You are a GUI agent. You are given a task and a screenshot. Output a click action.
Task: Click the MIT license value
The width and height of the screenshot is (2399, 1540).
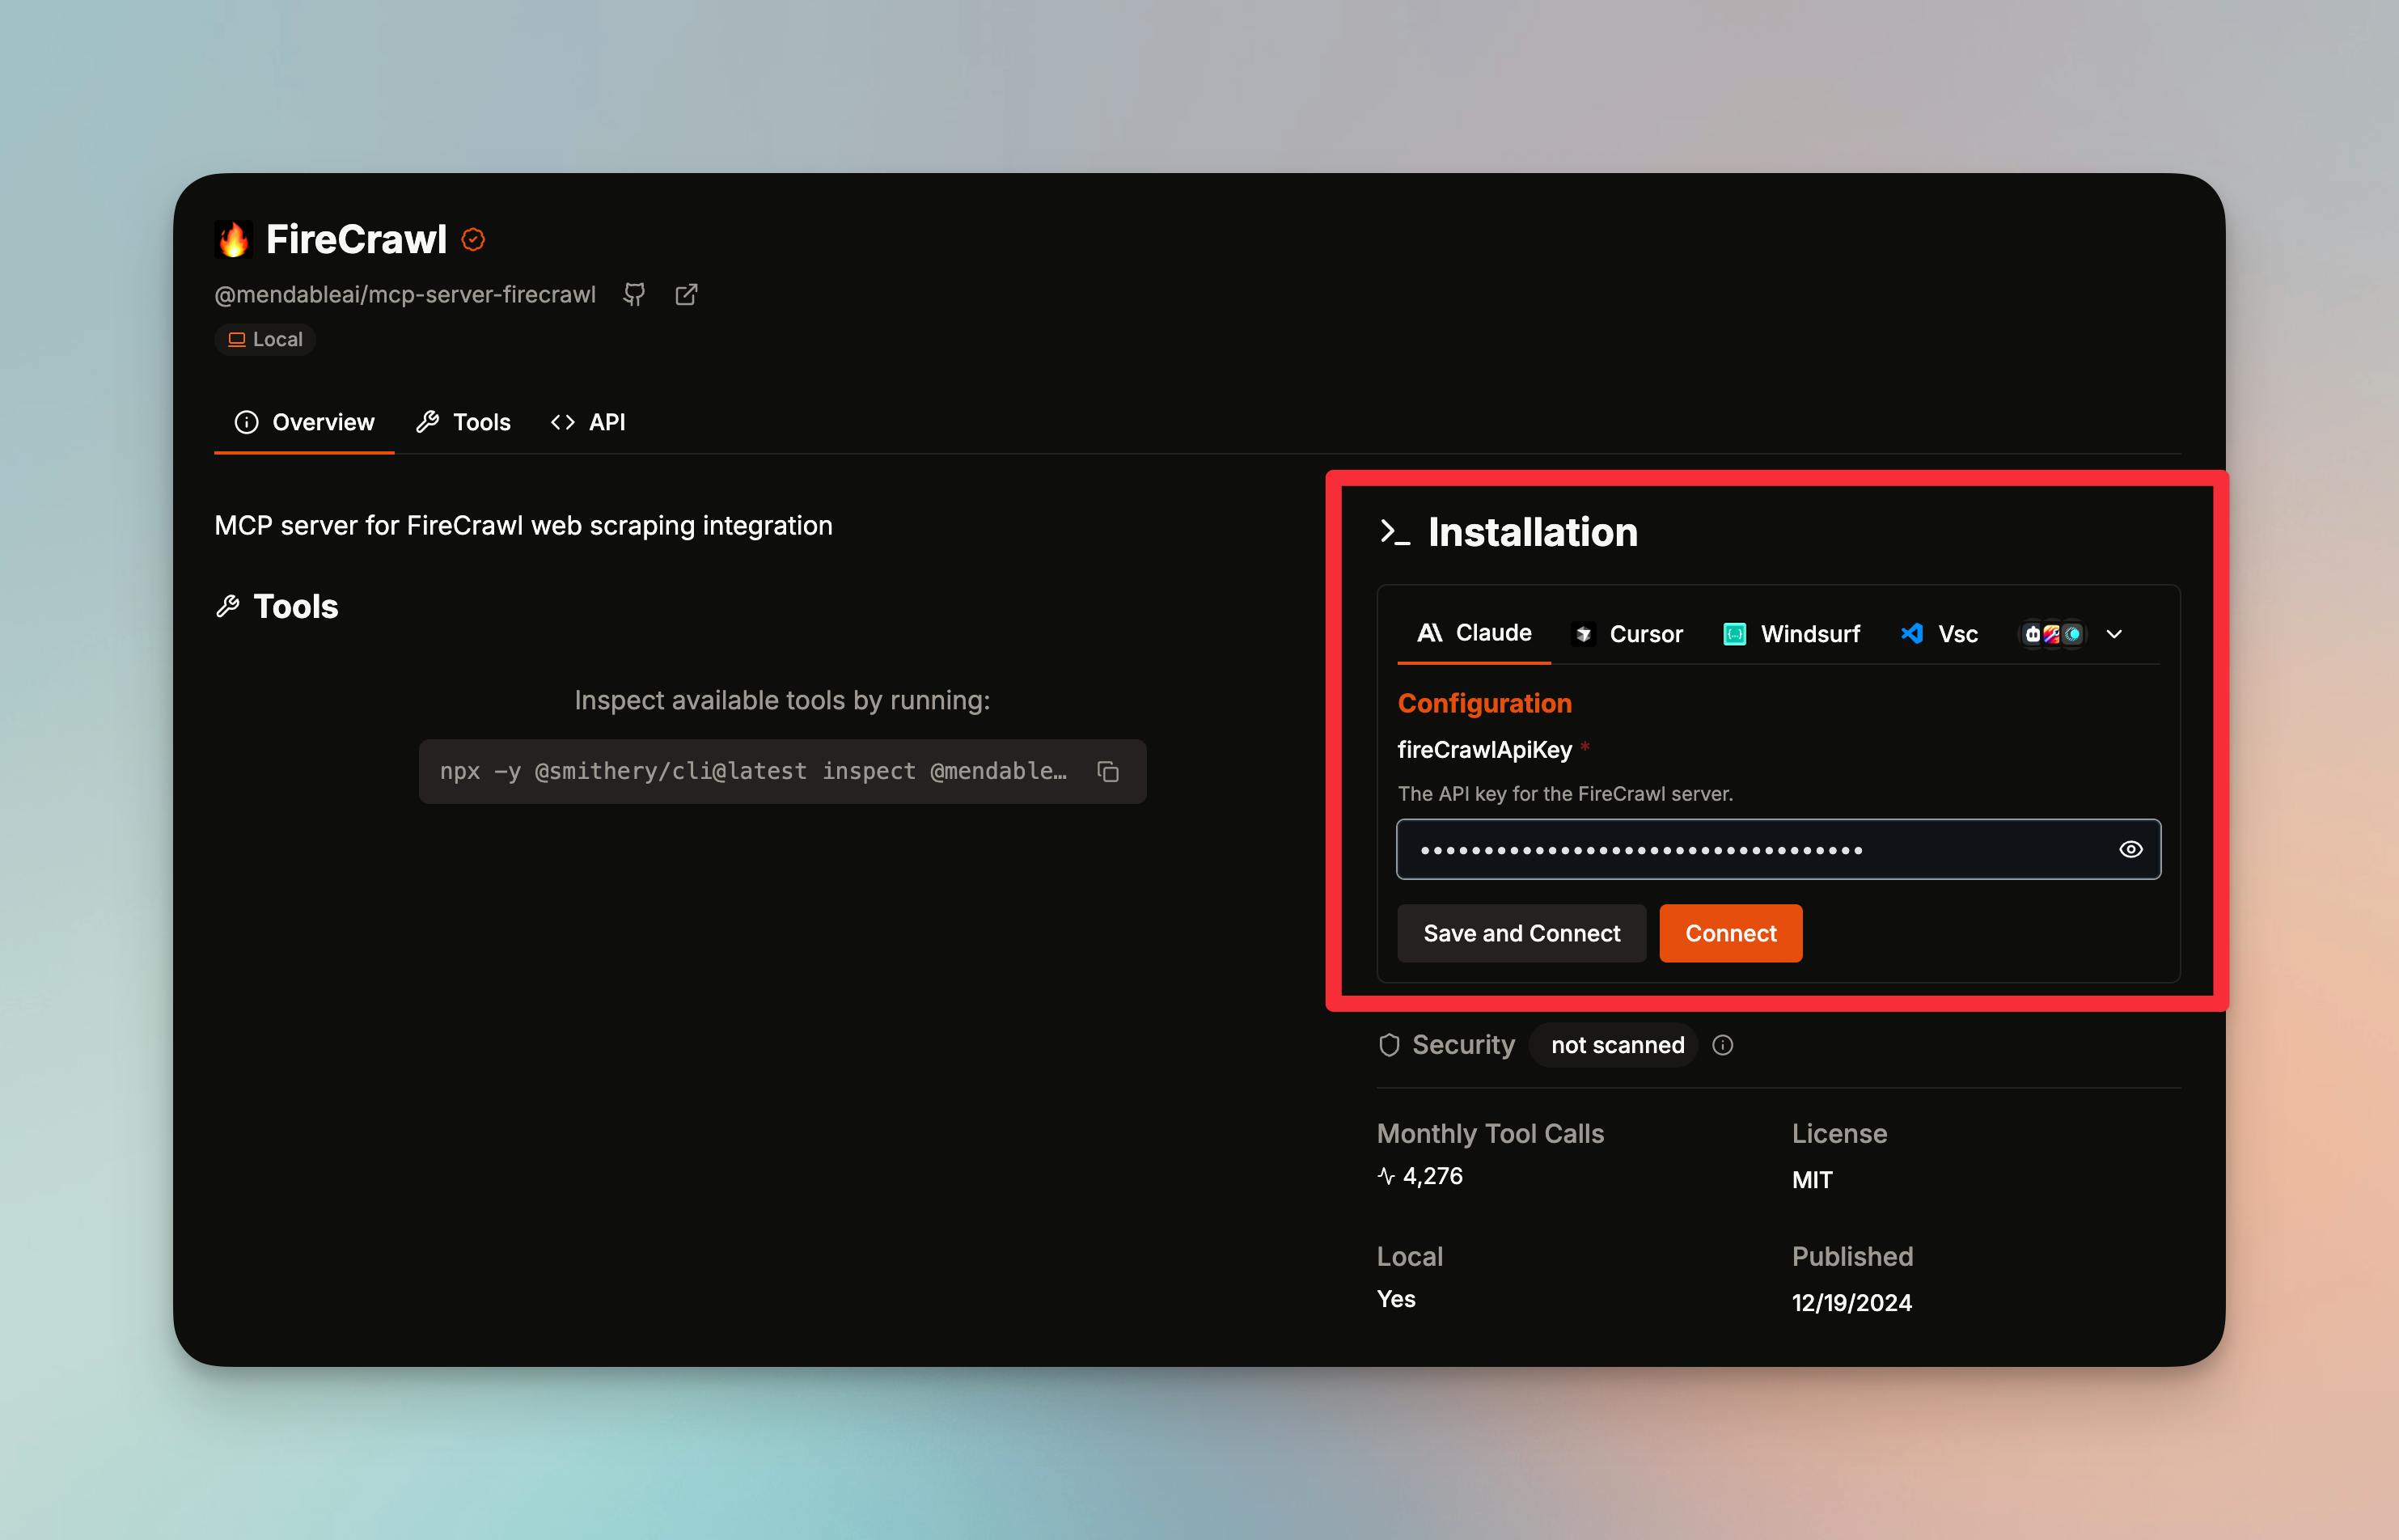click(x=1812, y=1180)
